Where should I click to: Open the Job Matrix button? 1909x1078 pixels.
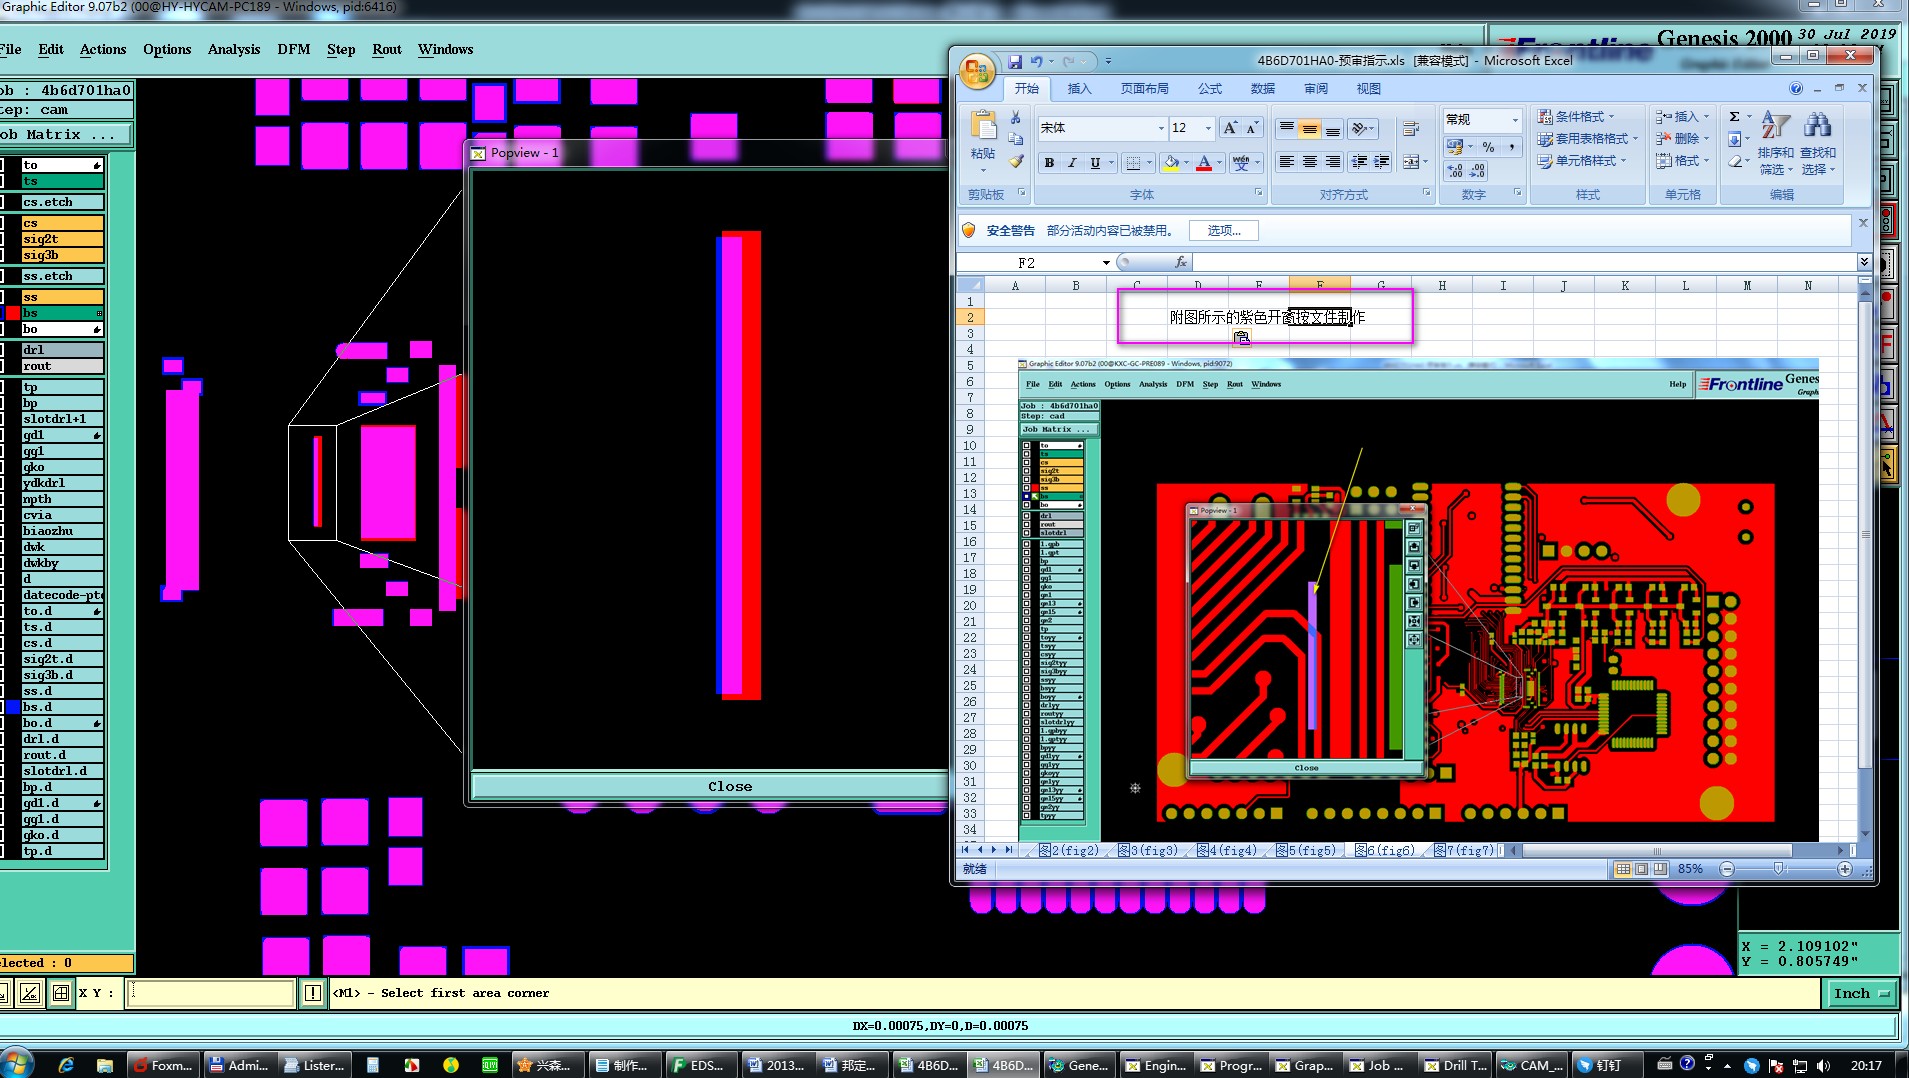coord(66,134)
